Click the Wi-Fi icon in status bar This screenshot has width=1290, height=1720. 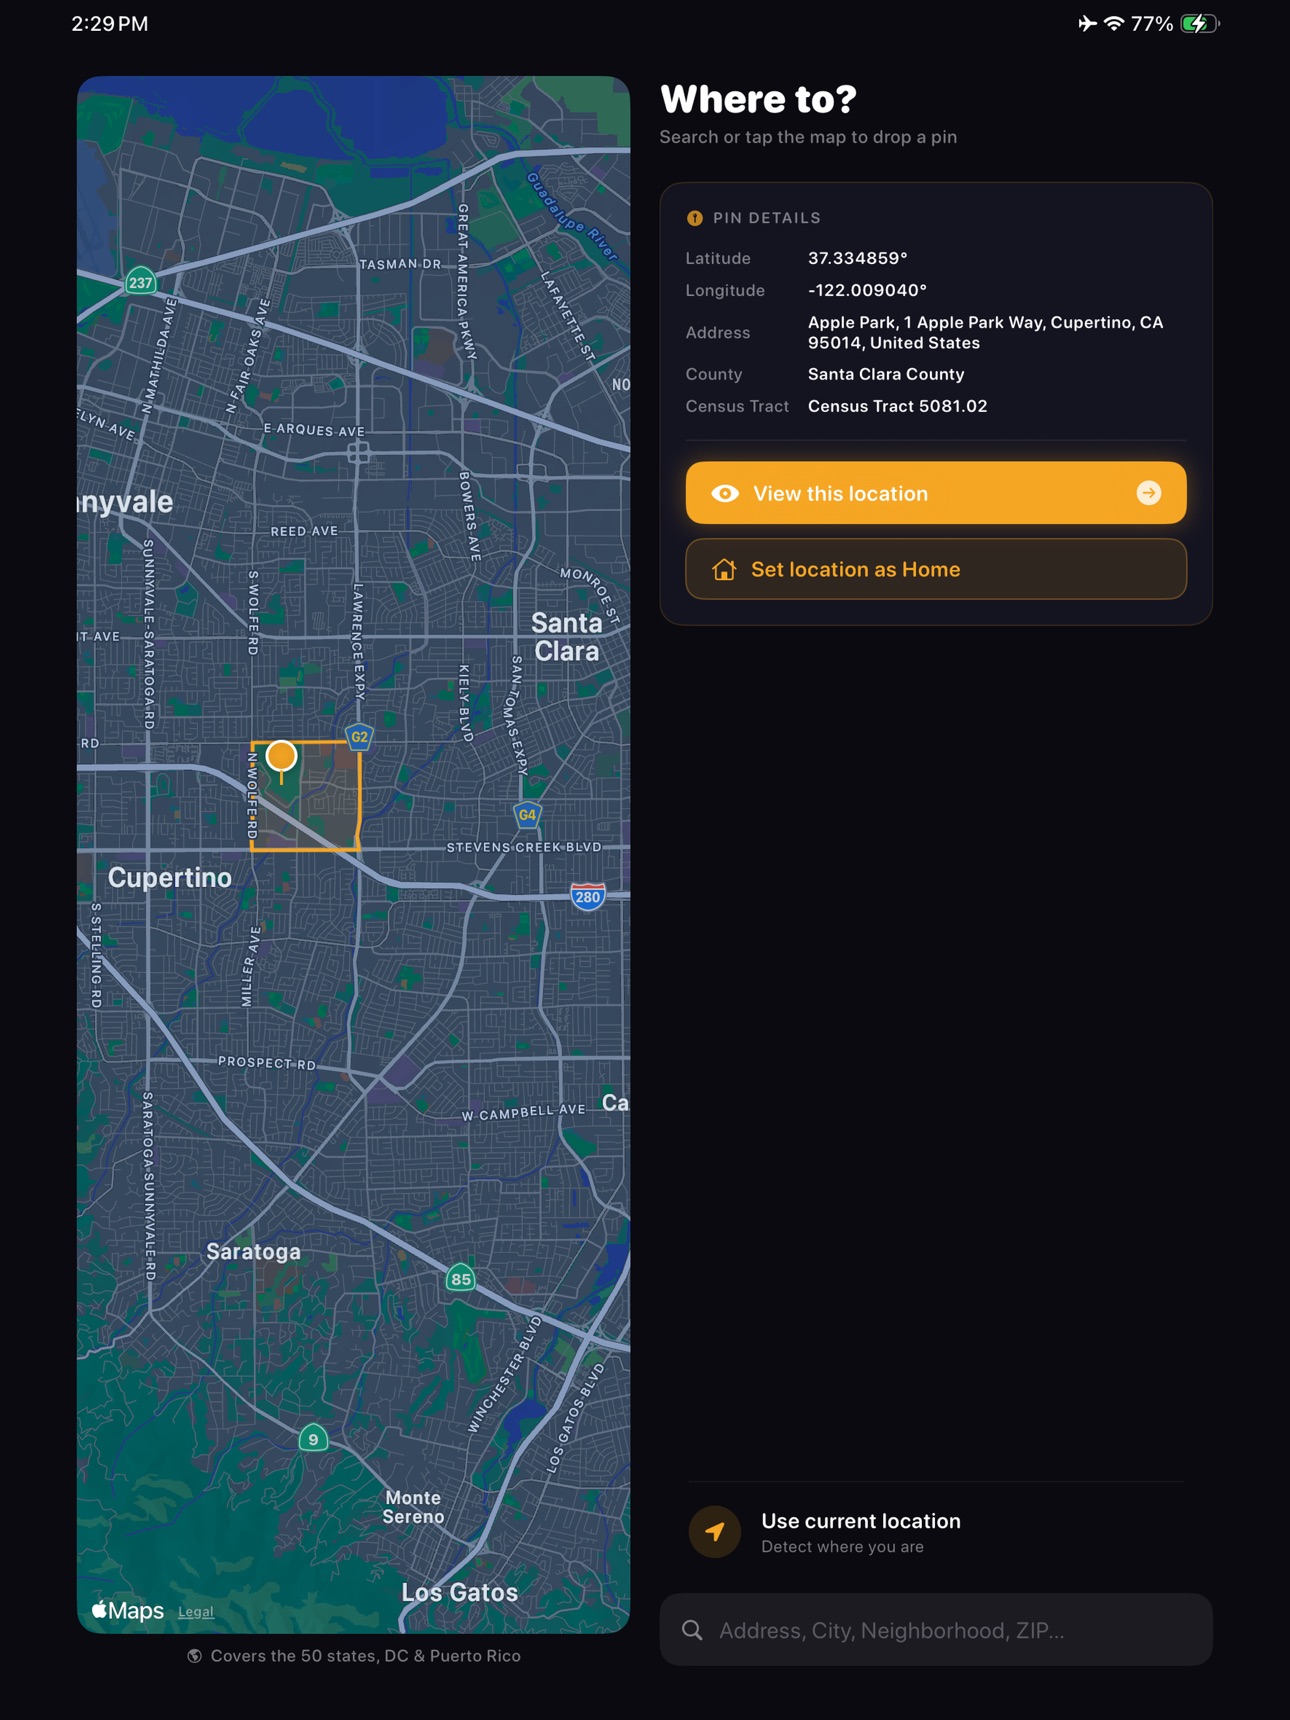(1114, 23)
